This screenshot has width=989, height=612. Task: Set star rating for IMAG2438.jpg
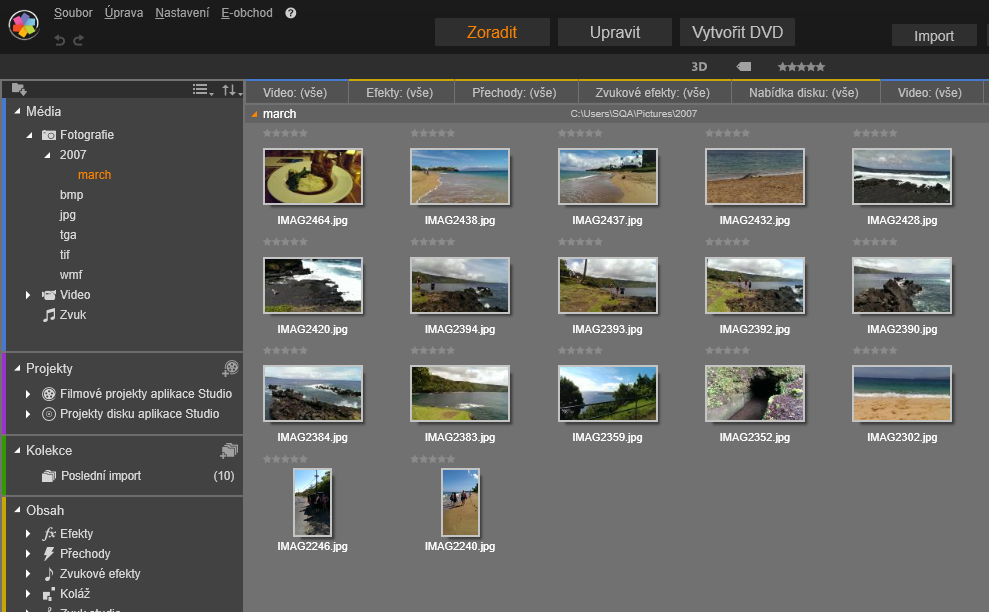[x=433, y=134]
